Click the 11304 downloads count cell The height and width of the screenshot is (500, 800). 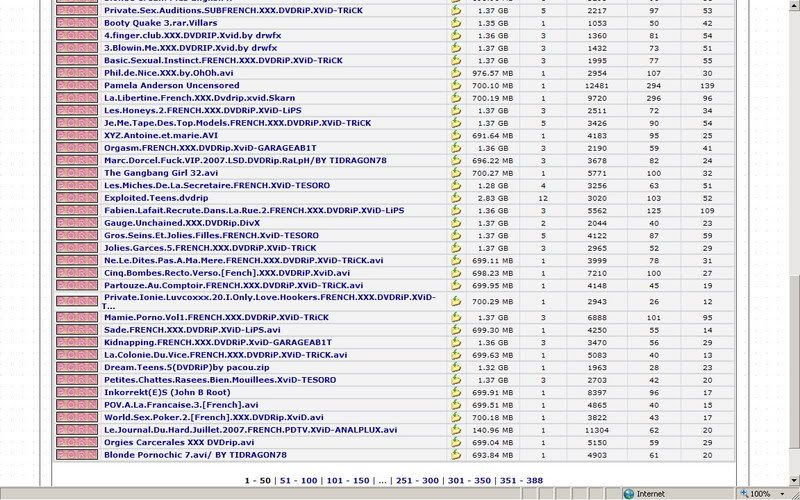click(x=596, y=430)
